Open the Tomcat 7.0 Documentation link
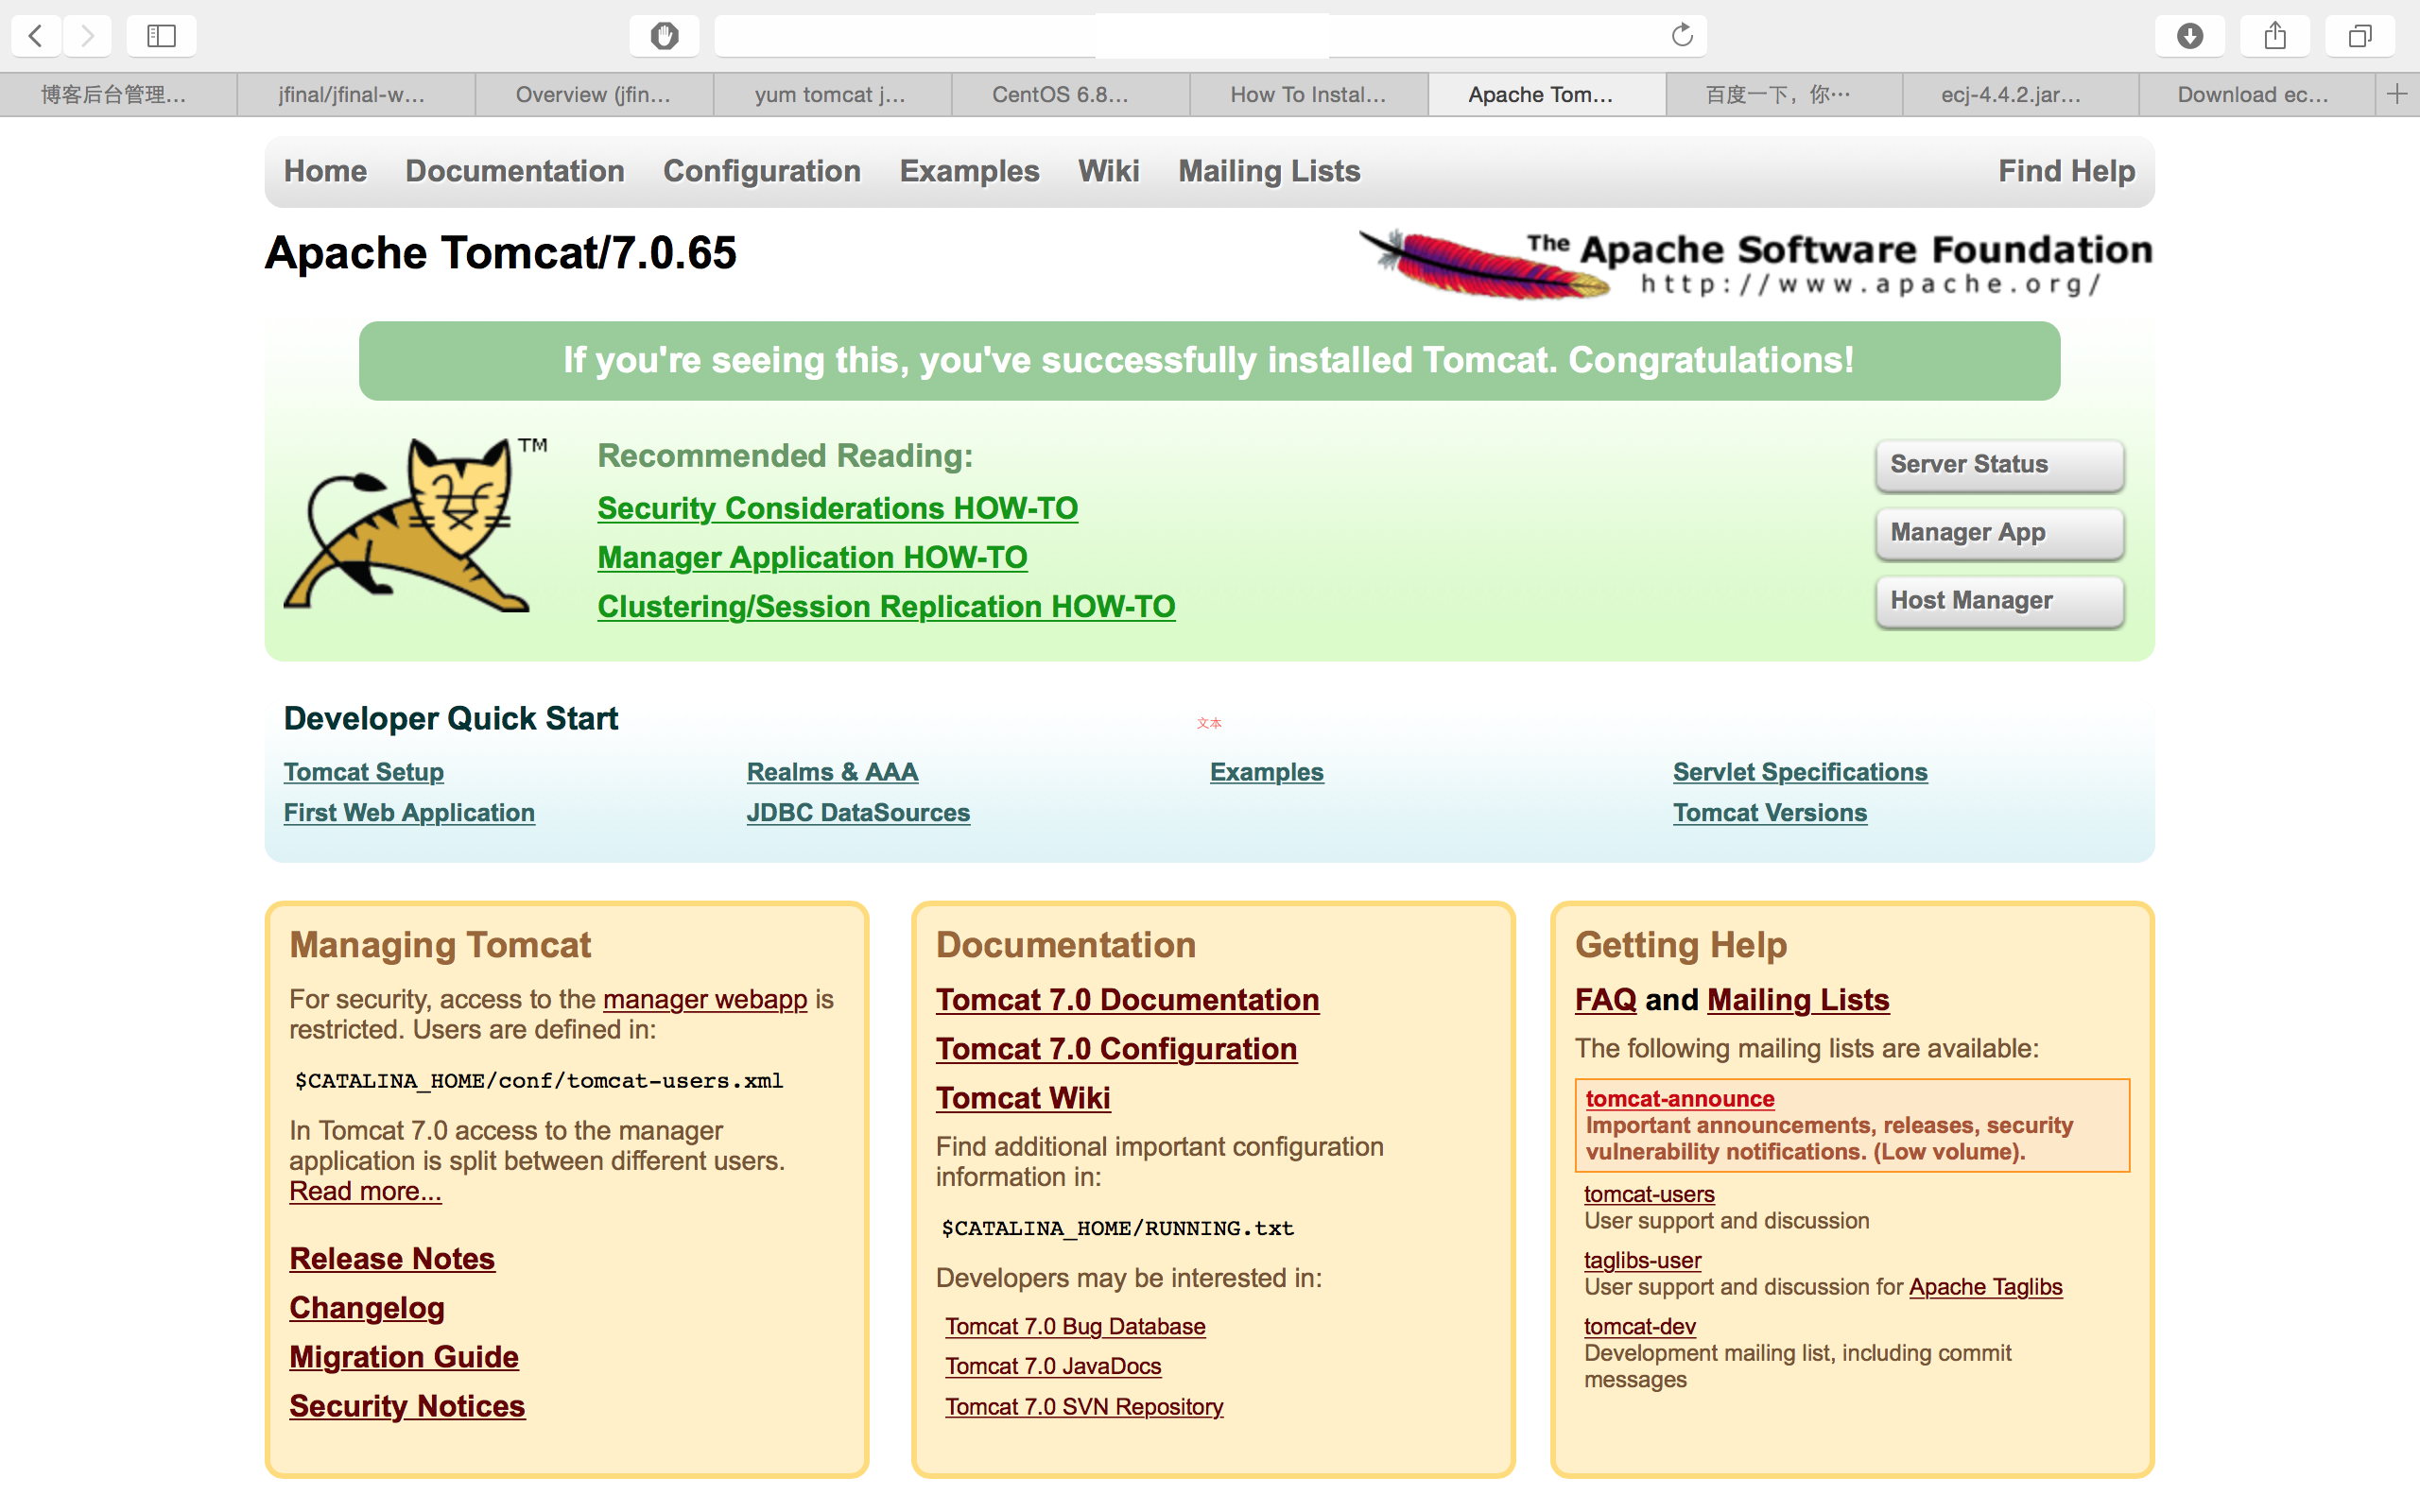 pos(1127,1000)
